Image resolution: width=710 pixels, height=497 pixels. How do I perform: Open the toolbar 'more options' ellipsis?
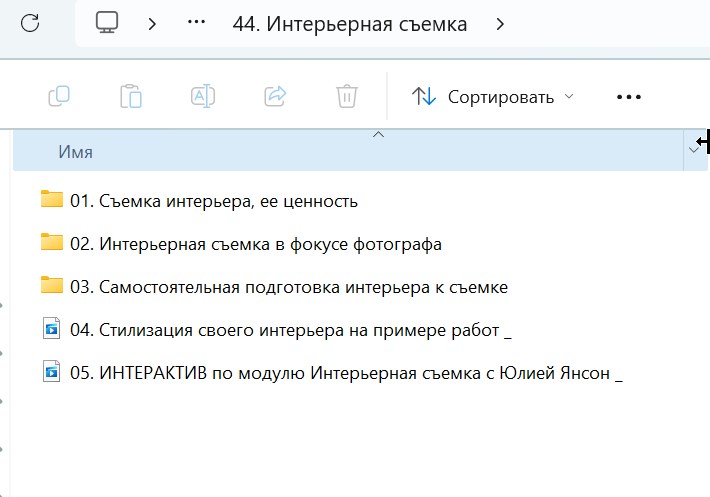629,97
